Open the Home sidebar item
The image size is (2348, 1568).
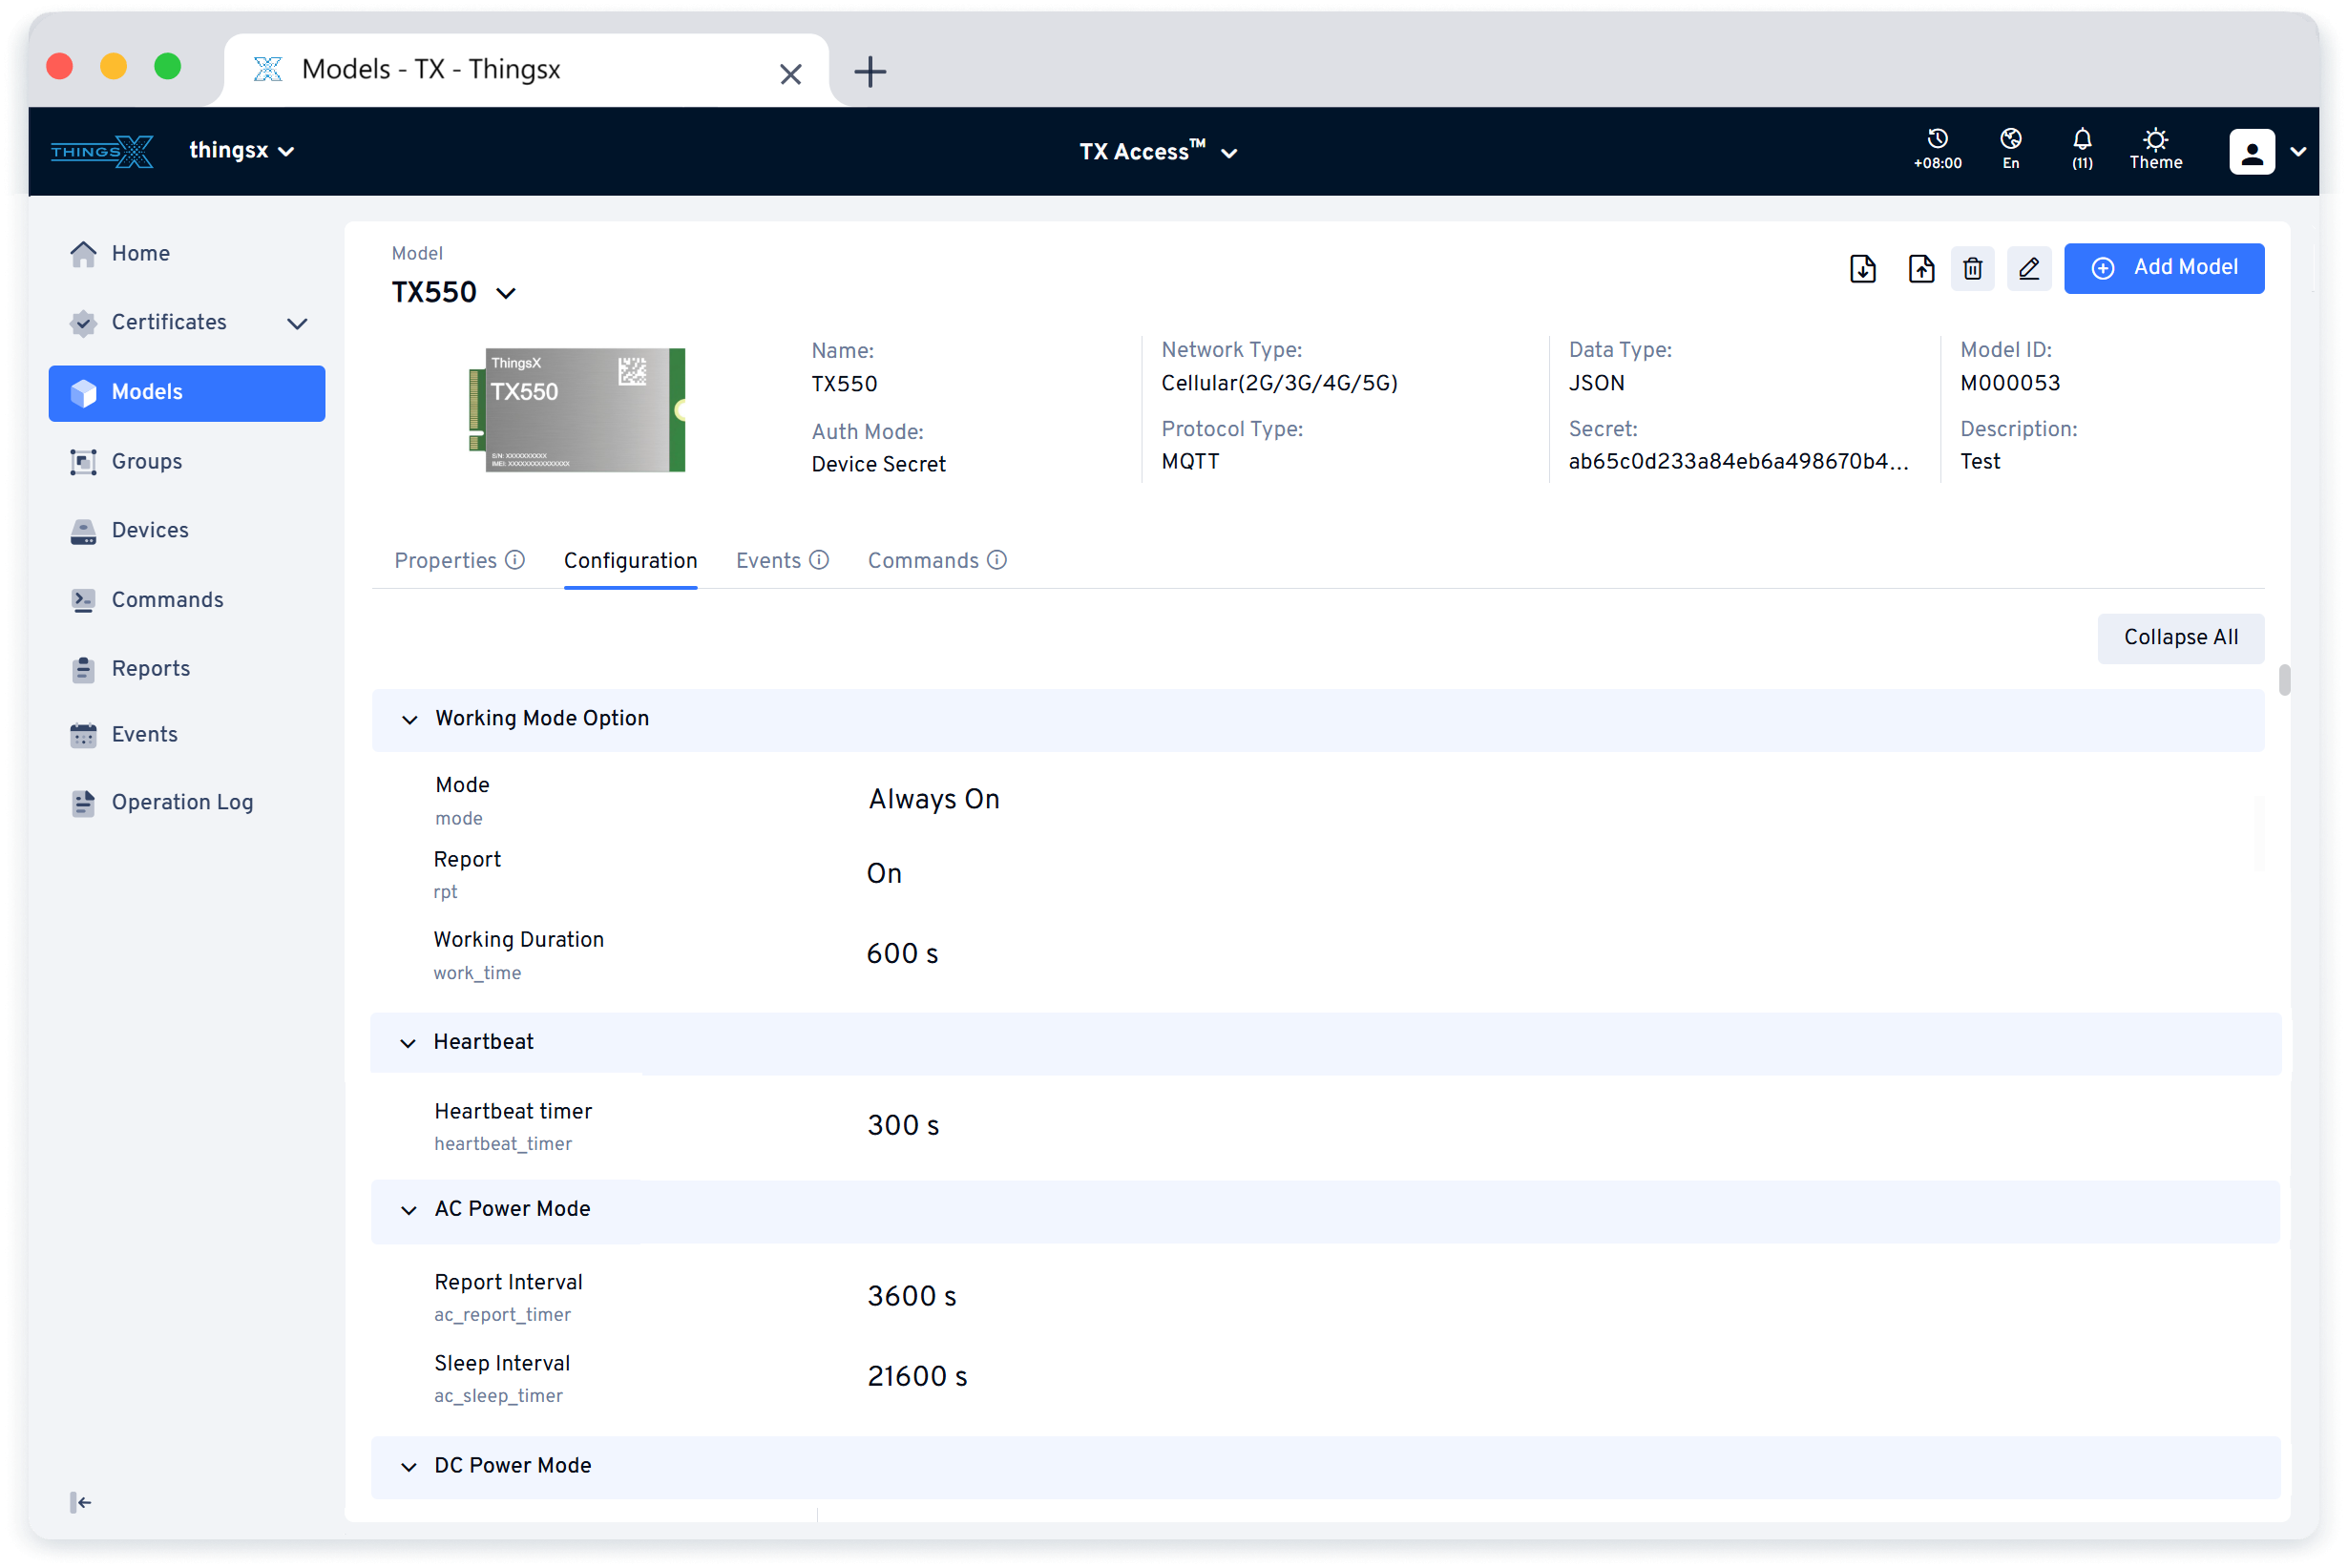tap(186, 254)
